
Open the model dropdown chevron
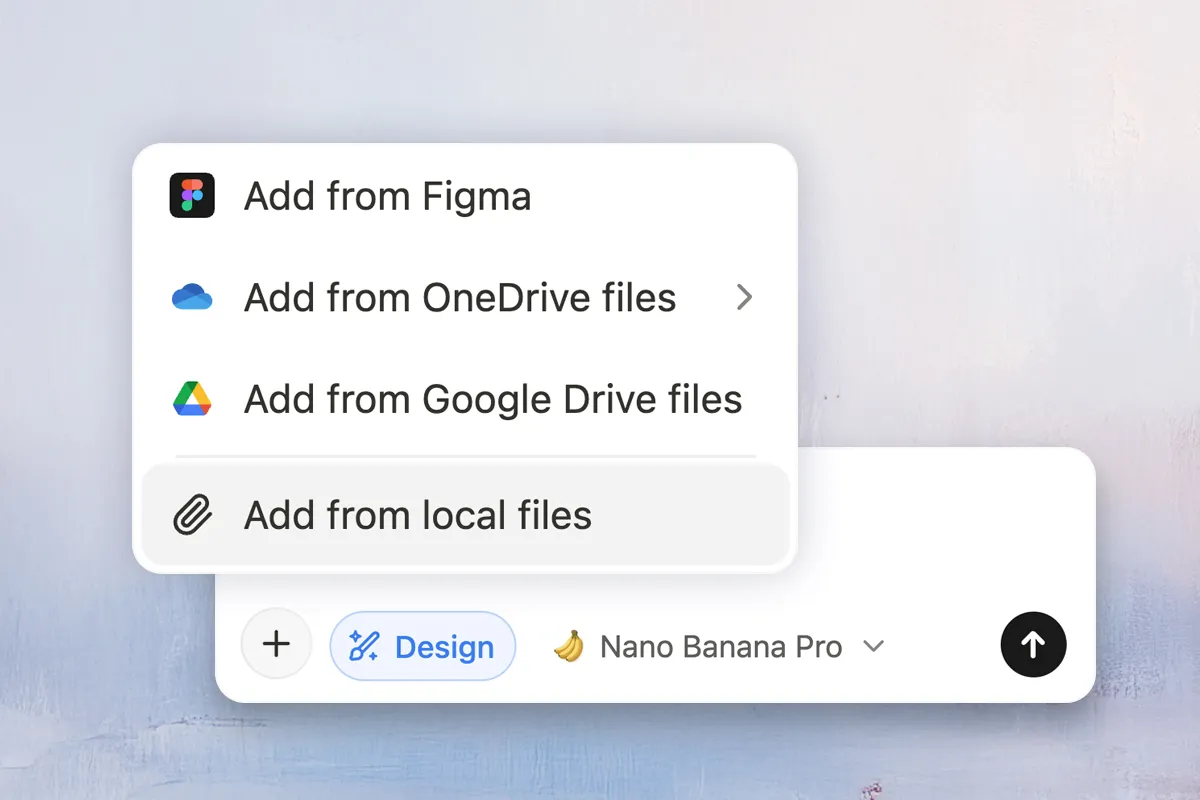coord(873,647)
